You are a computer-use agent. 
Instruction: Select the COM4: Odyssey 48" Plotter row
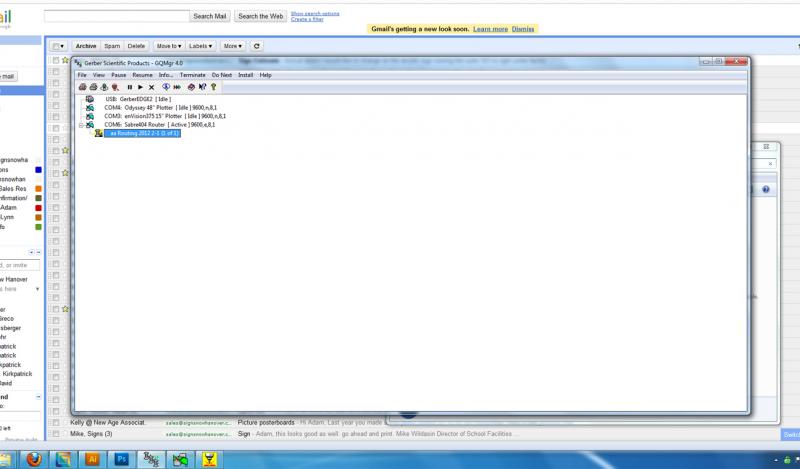pos(160,108)
